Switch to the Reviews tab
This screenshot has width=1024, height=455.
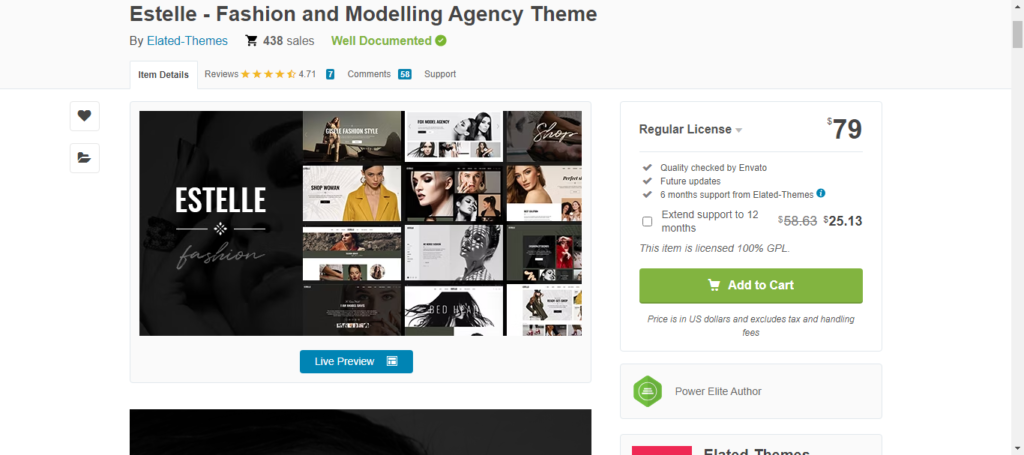[221, 74]
